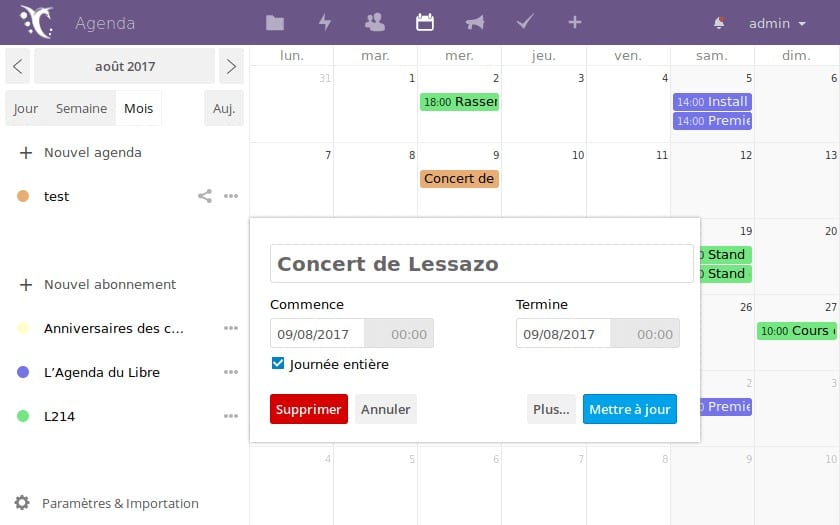Open the notifications bell icon
This screenshot has width=840, height=525.
click(719, 23)
